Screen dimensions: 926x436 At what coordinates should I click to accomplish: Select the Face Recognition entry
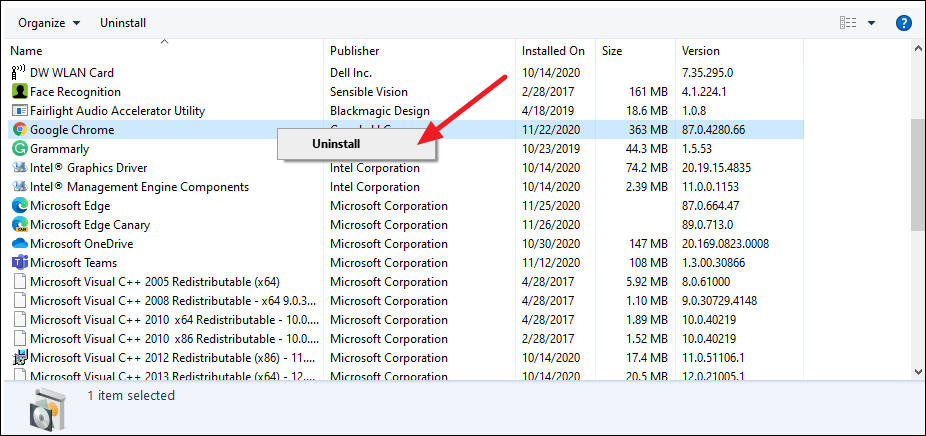tap(405, 92)
